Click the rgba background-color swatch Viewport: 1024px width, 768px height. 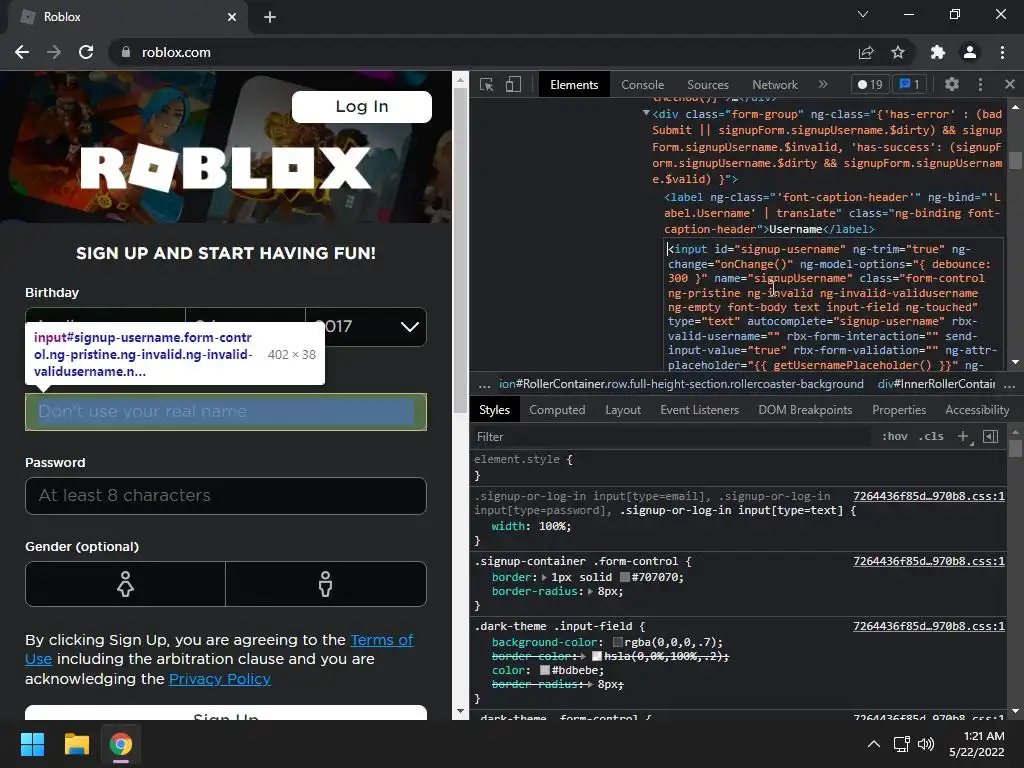click(x=618, y=643)
